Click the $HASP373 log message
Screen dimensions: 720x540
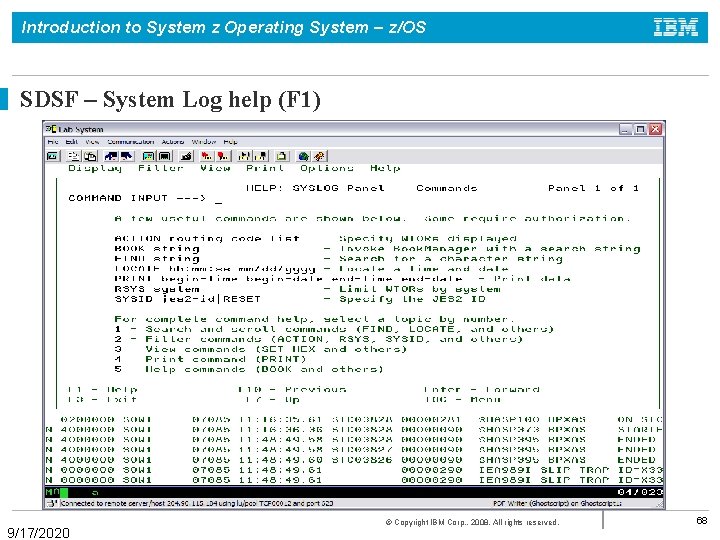coord(509,429)
